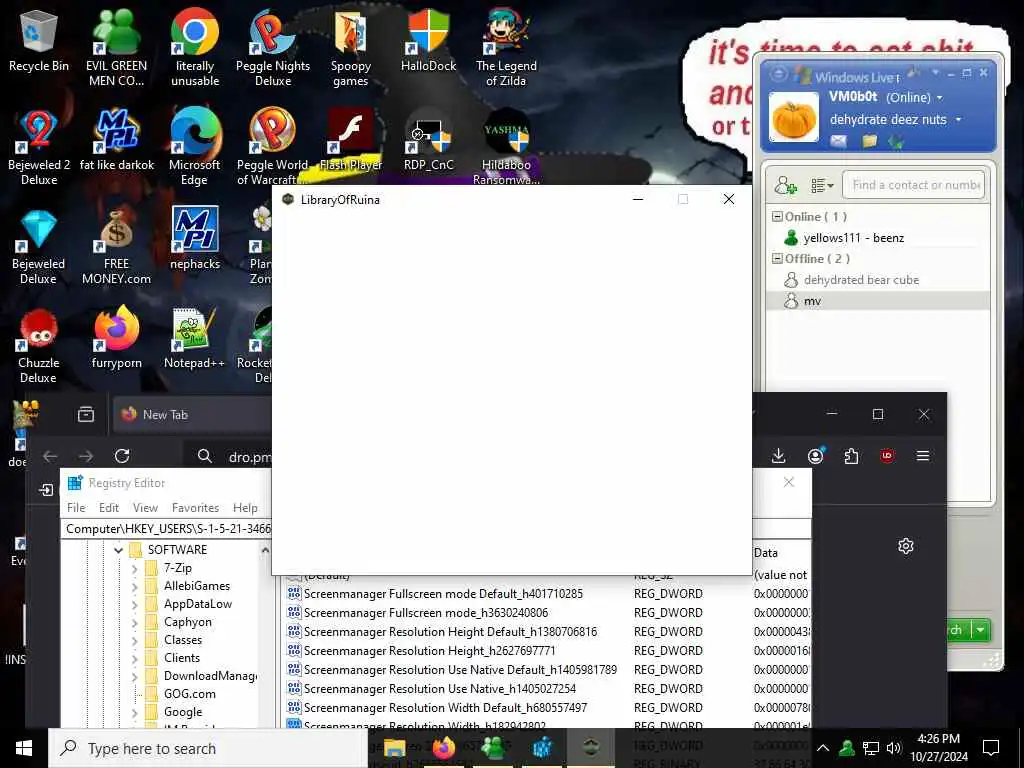Open Peggle World of Warcraft shortcut

(x=273, y=148)
